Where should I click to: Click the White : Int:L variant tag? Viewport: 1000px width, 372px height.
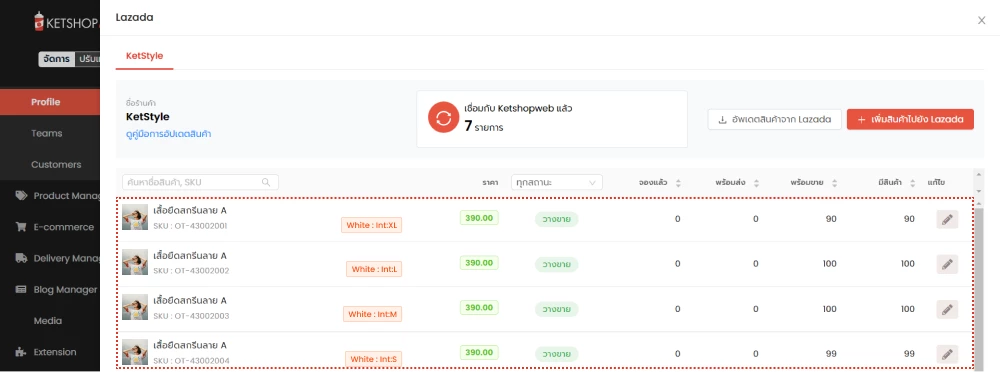pos(374,269)
